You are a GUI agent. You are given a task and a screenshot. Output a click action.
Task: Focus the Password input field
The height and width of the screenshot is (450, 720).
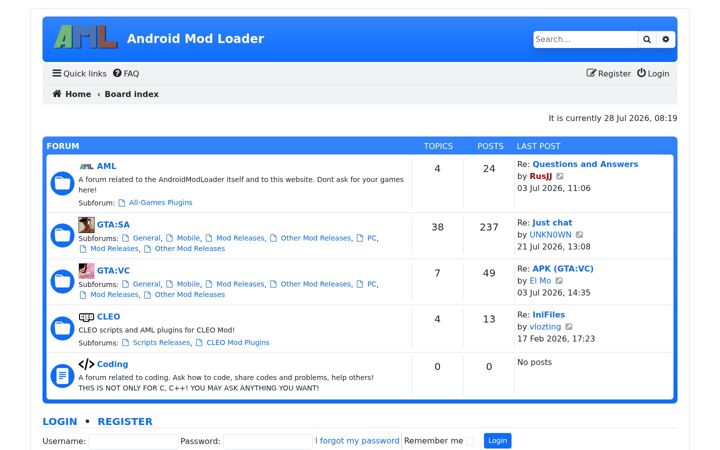(x=267, y=441)
